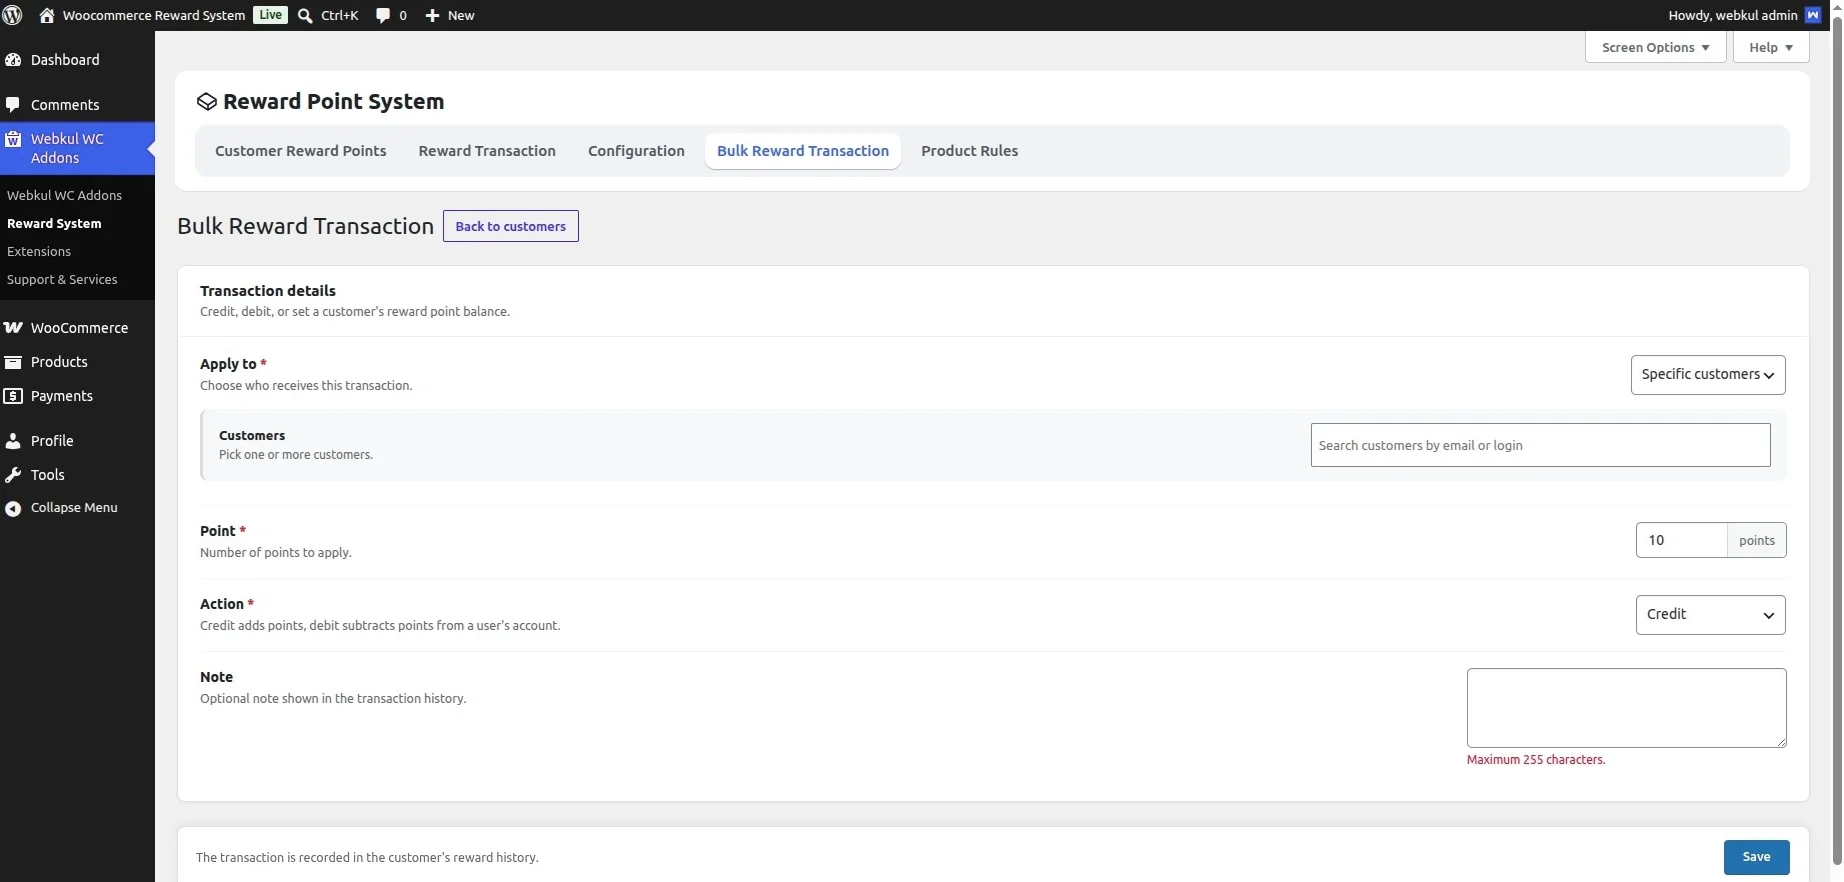Open the Credit action dropdown
This screenshot has height=882, width=1844.
pos(1710,615)
